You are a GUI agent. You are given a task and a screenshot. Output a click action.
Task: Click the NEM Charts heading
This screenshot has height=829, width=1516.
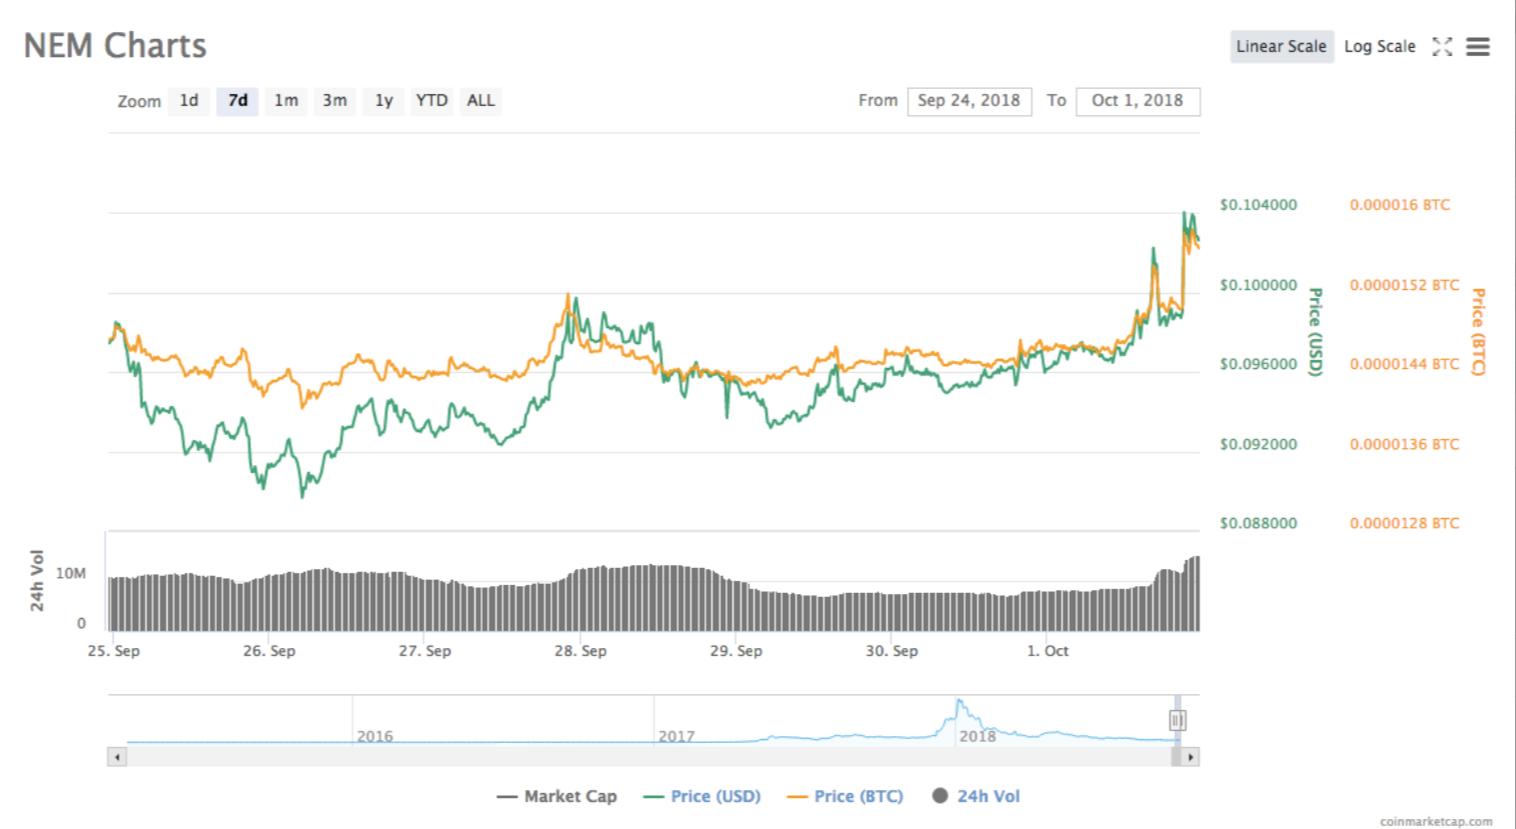[115, 46]
